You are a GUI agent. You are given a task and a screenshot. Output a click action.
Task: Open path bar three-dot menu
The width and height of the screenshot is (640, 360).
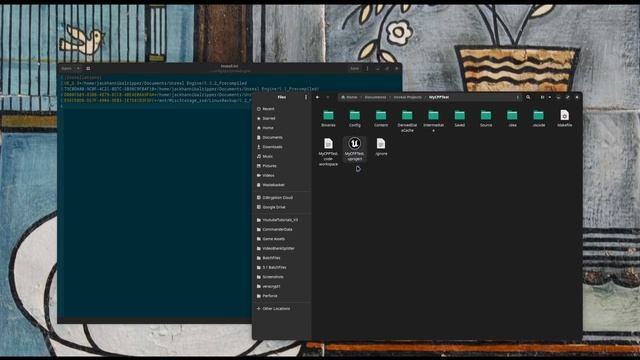point(518,97)
